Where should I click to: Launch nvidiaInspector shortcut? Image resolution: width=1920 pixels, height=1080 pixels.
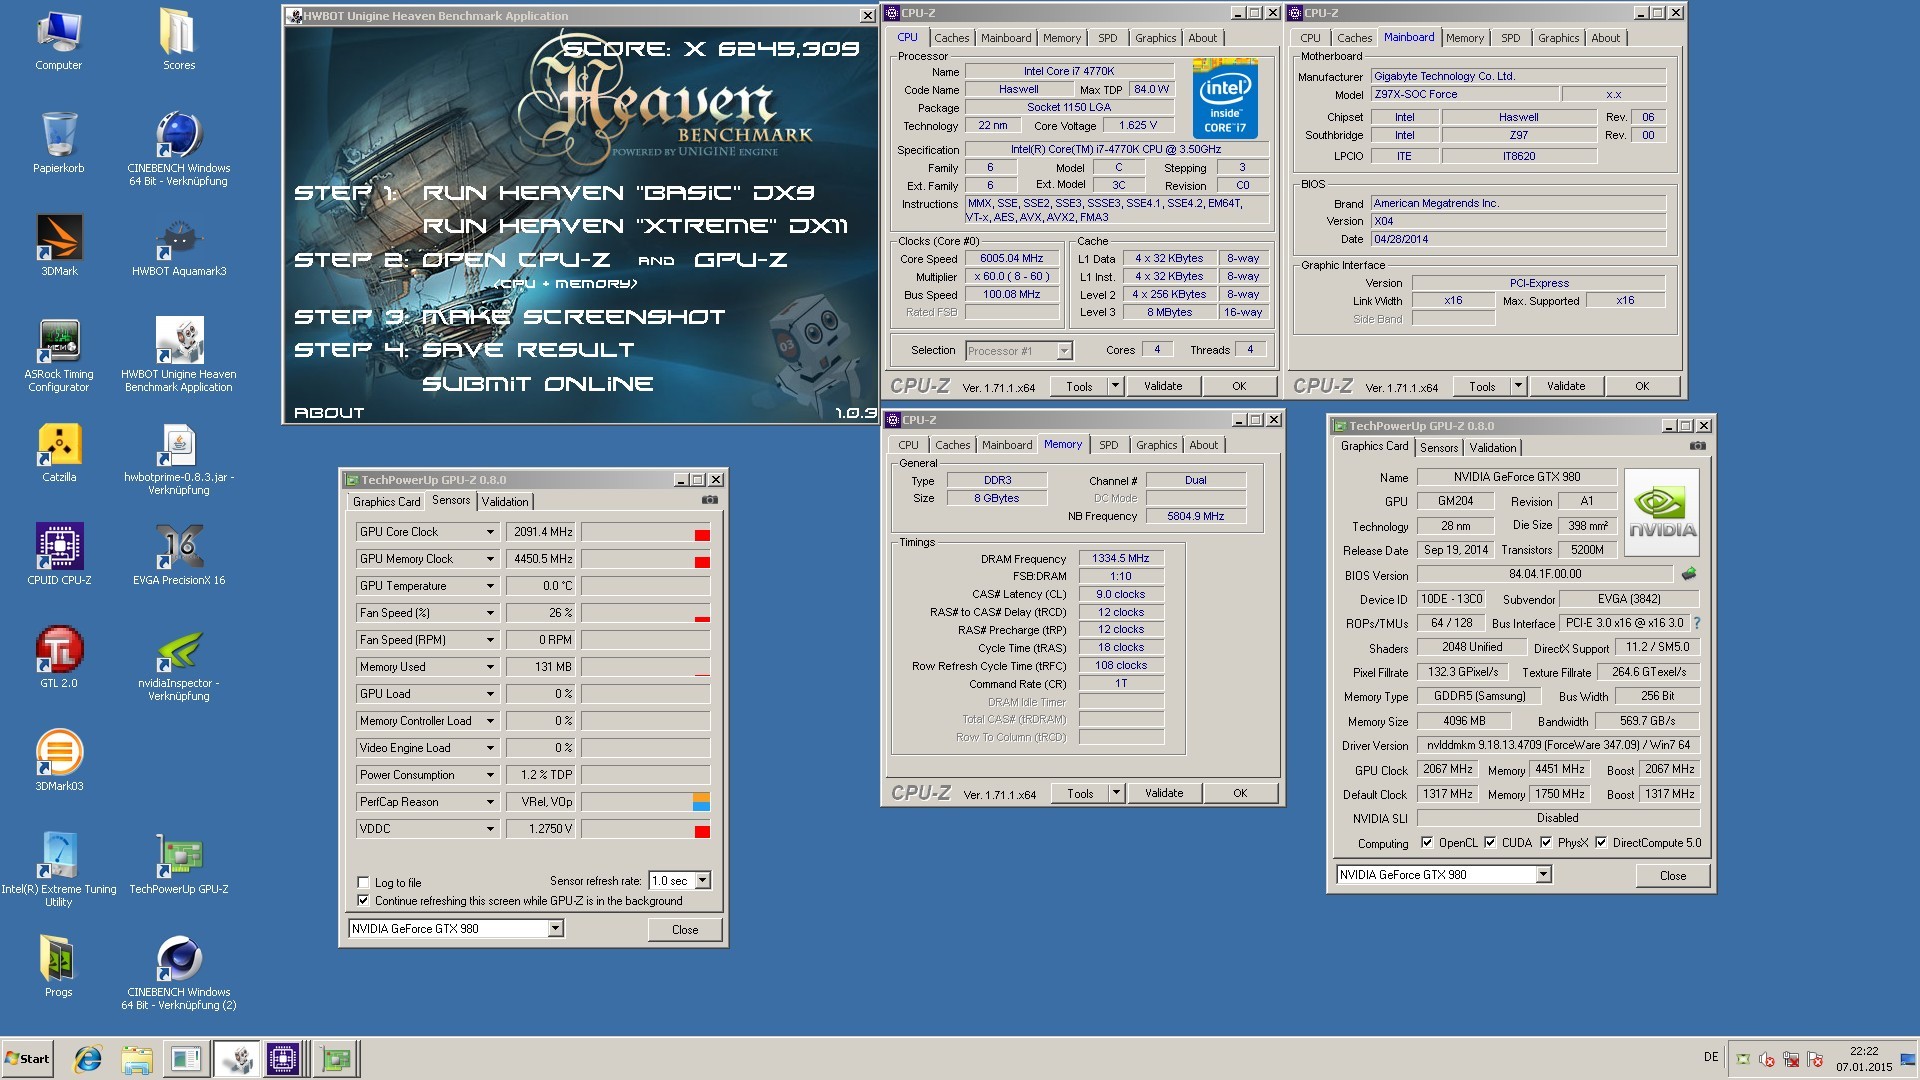click(179, 664)
